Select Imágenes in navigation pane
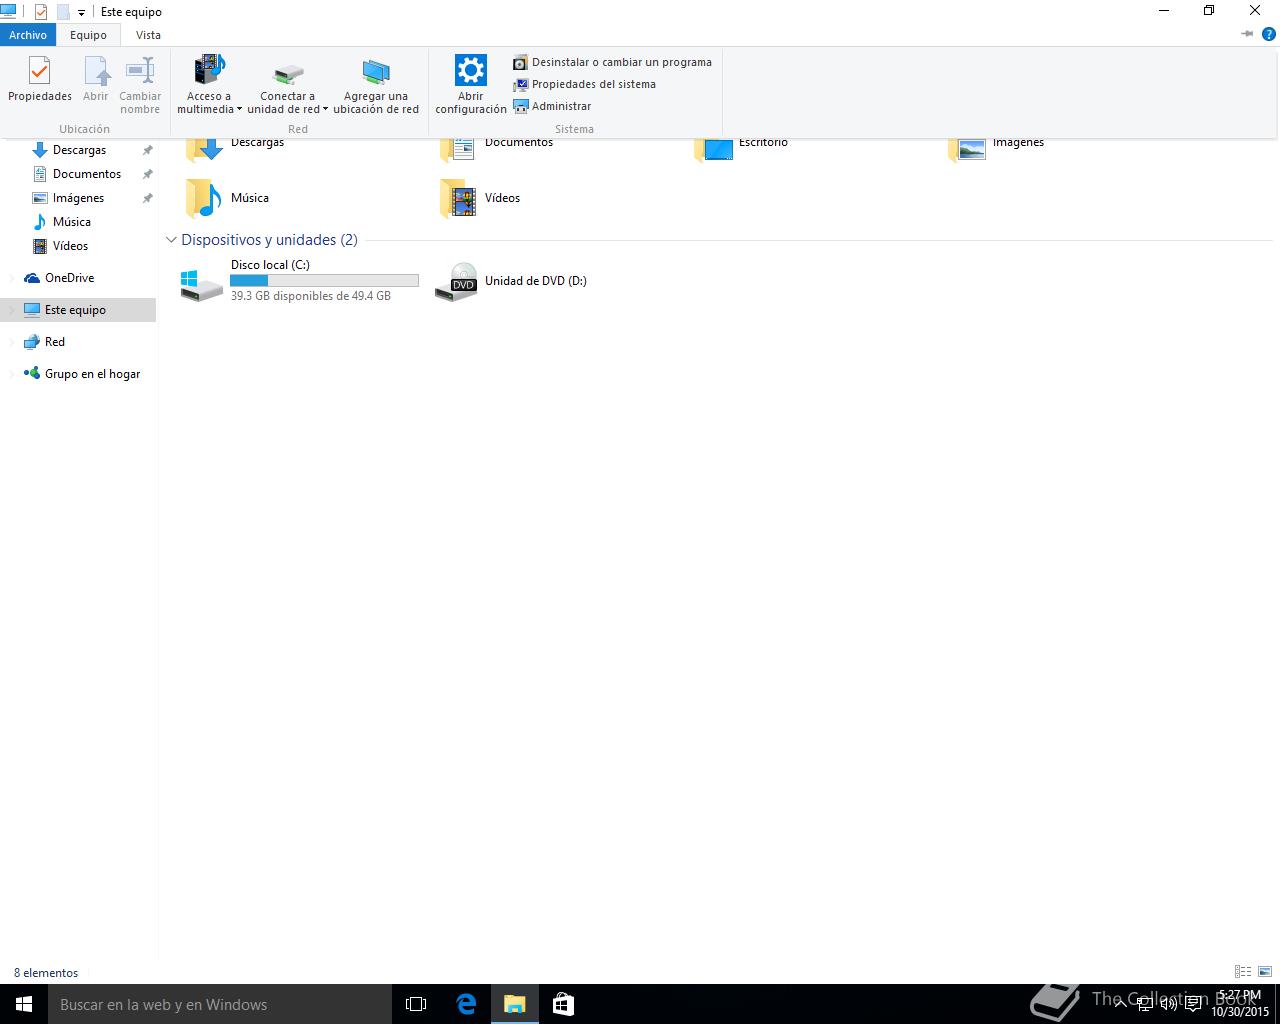This screenshot has height=1024, width=1280. point(78,198)
